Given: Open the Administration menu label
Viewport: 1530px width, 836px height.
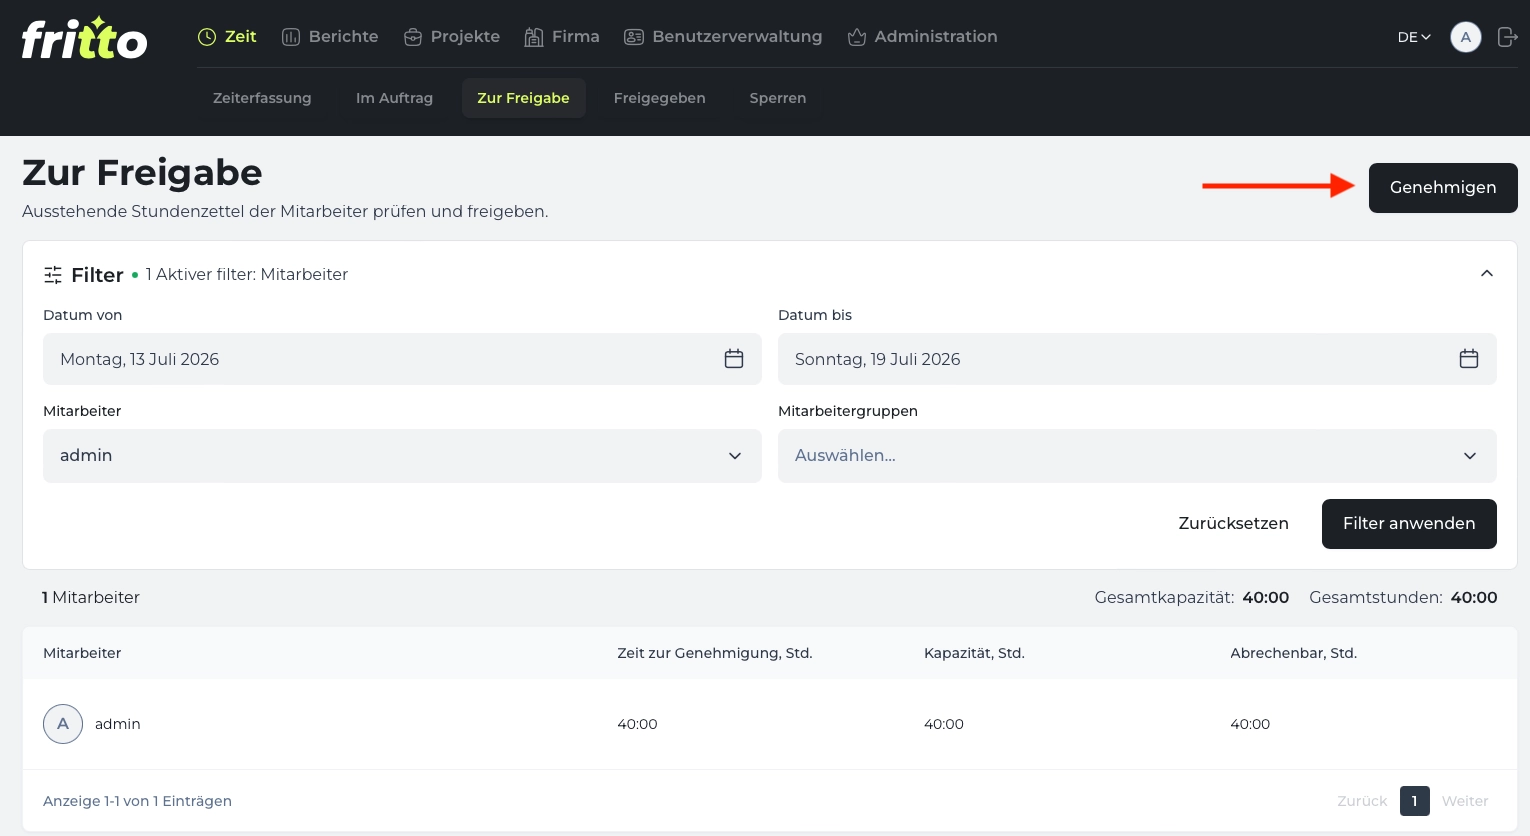Looking at the screenshot, I should point(936,37).
